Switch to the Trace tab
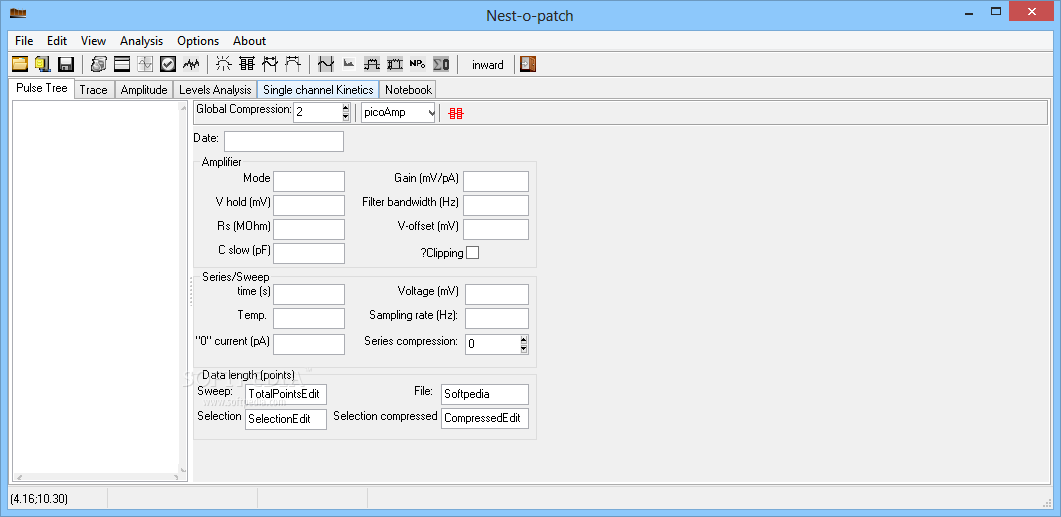The width and height of the screenshot is (1061, 517). pos(93,89)
